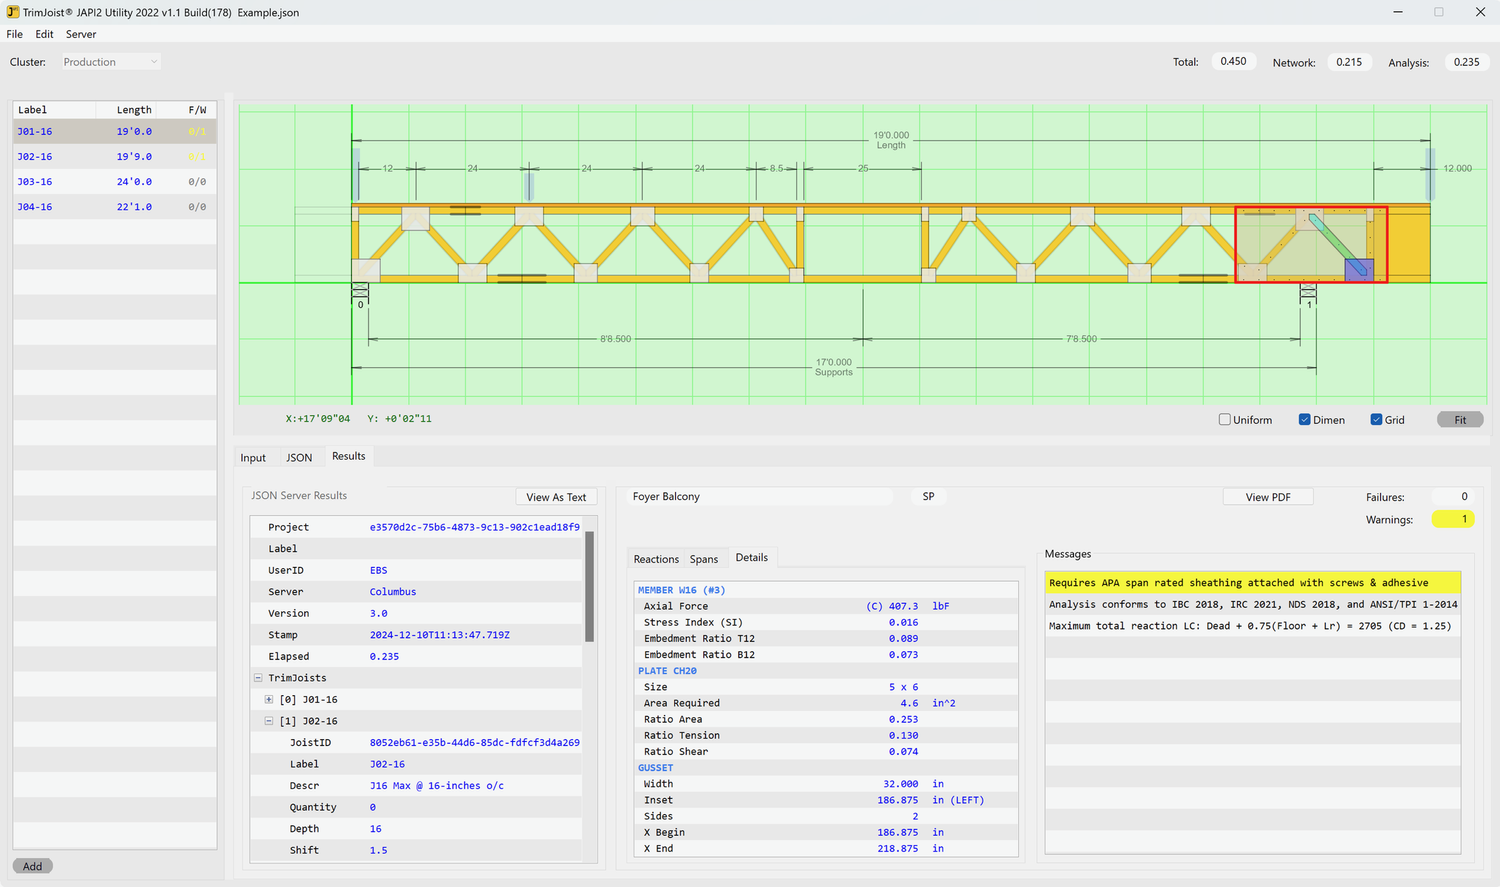
Task: Switch to the JSON tab
Action: pyautogui.click(x=299, y=456)
